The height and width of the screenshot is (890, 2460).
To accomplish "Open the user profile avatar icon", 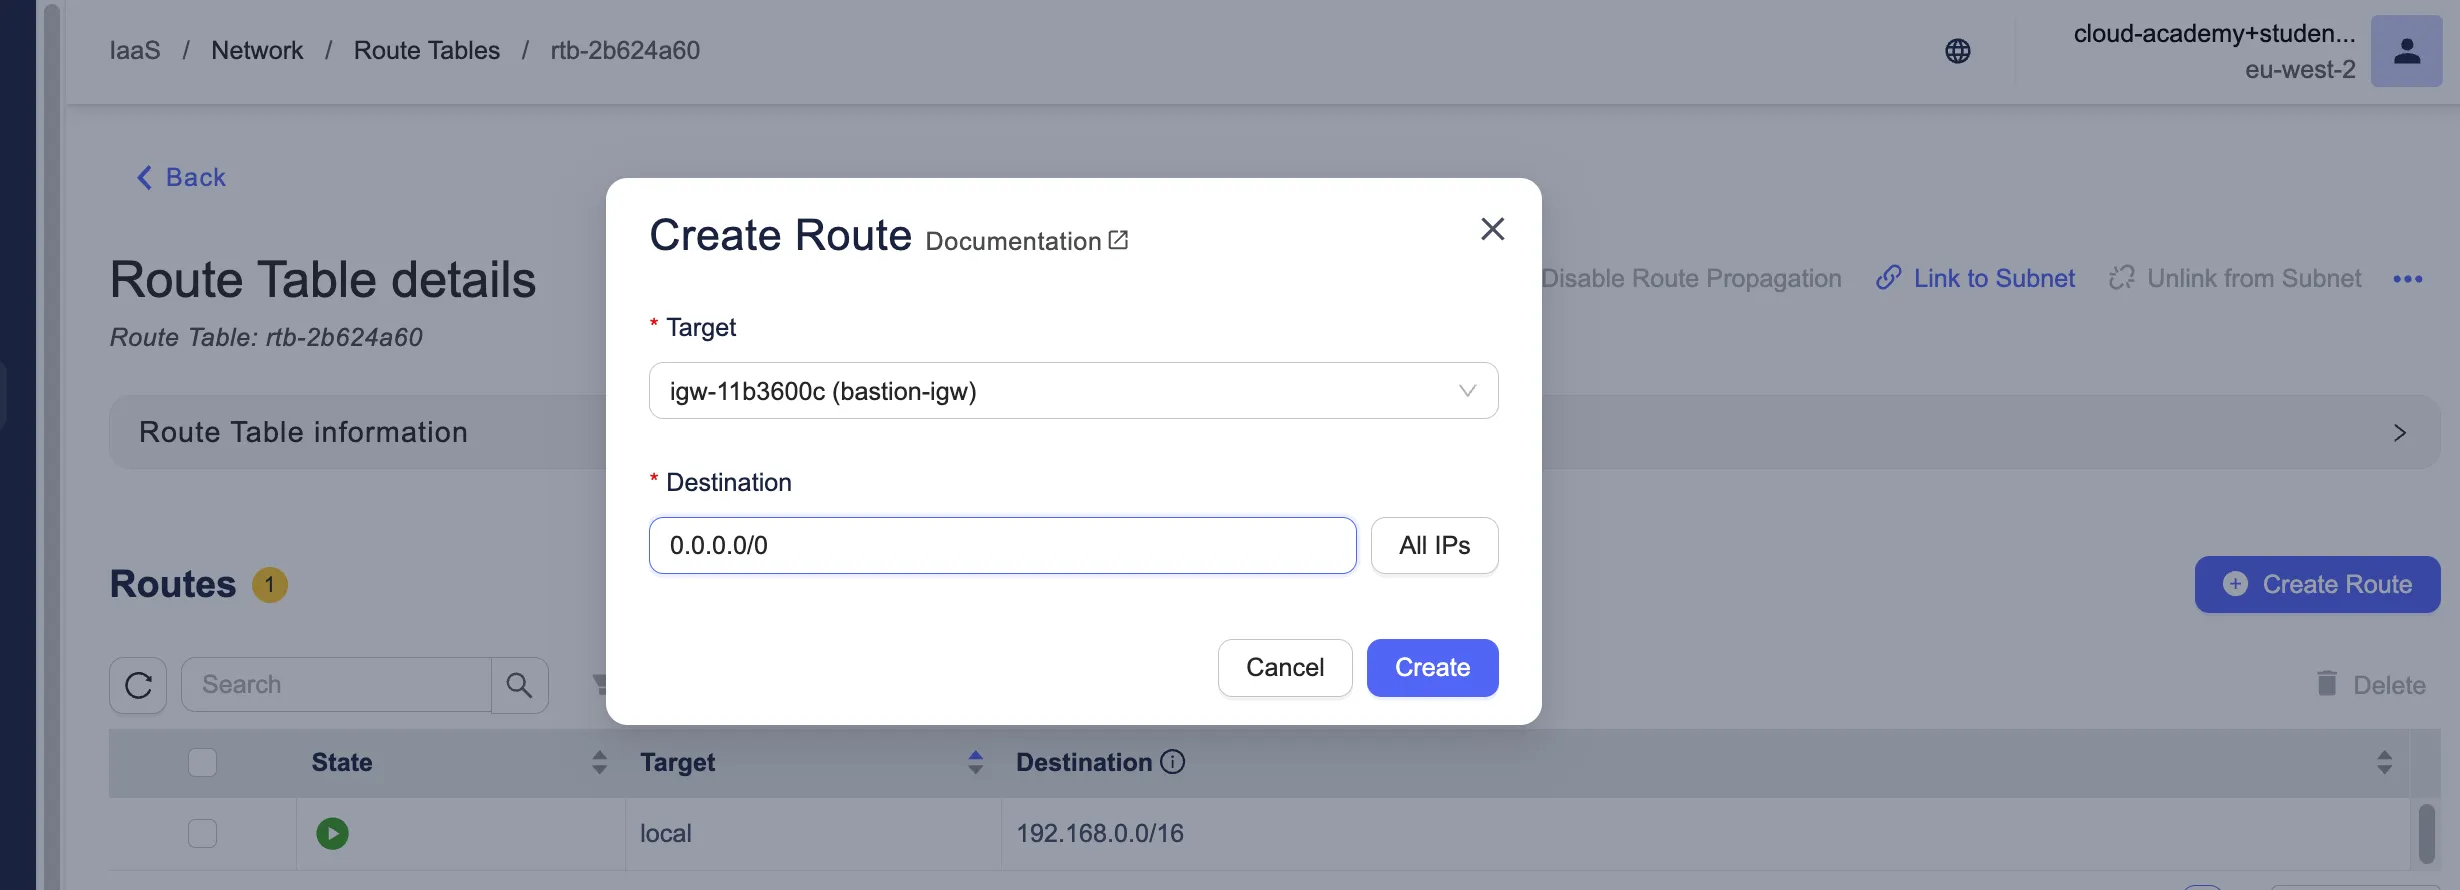I will [2406, 51].
